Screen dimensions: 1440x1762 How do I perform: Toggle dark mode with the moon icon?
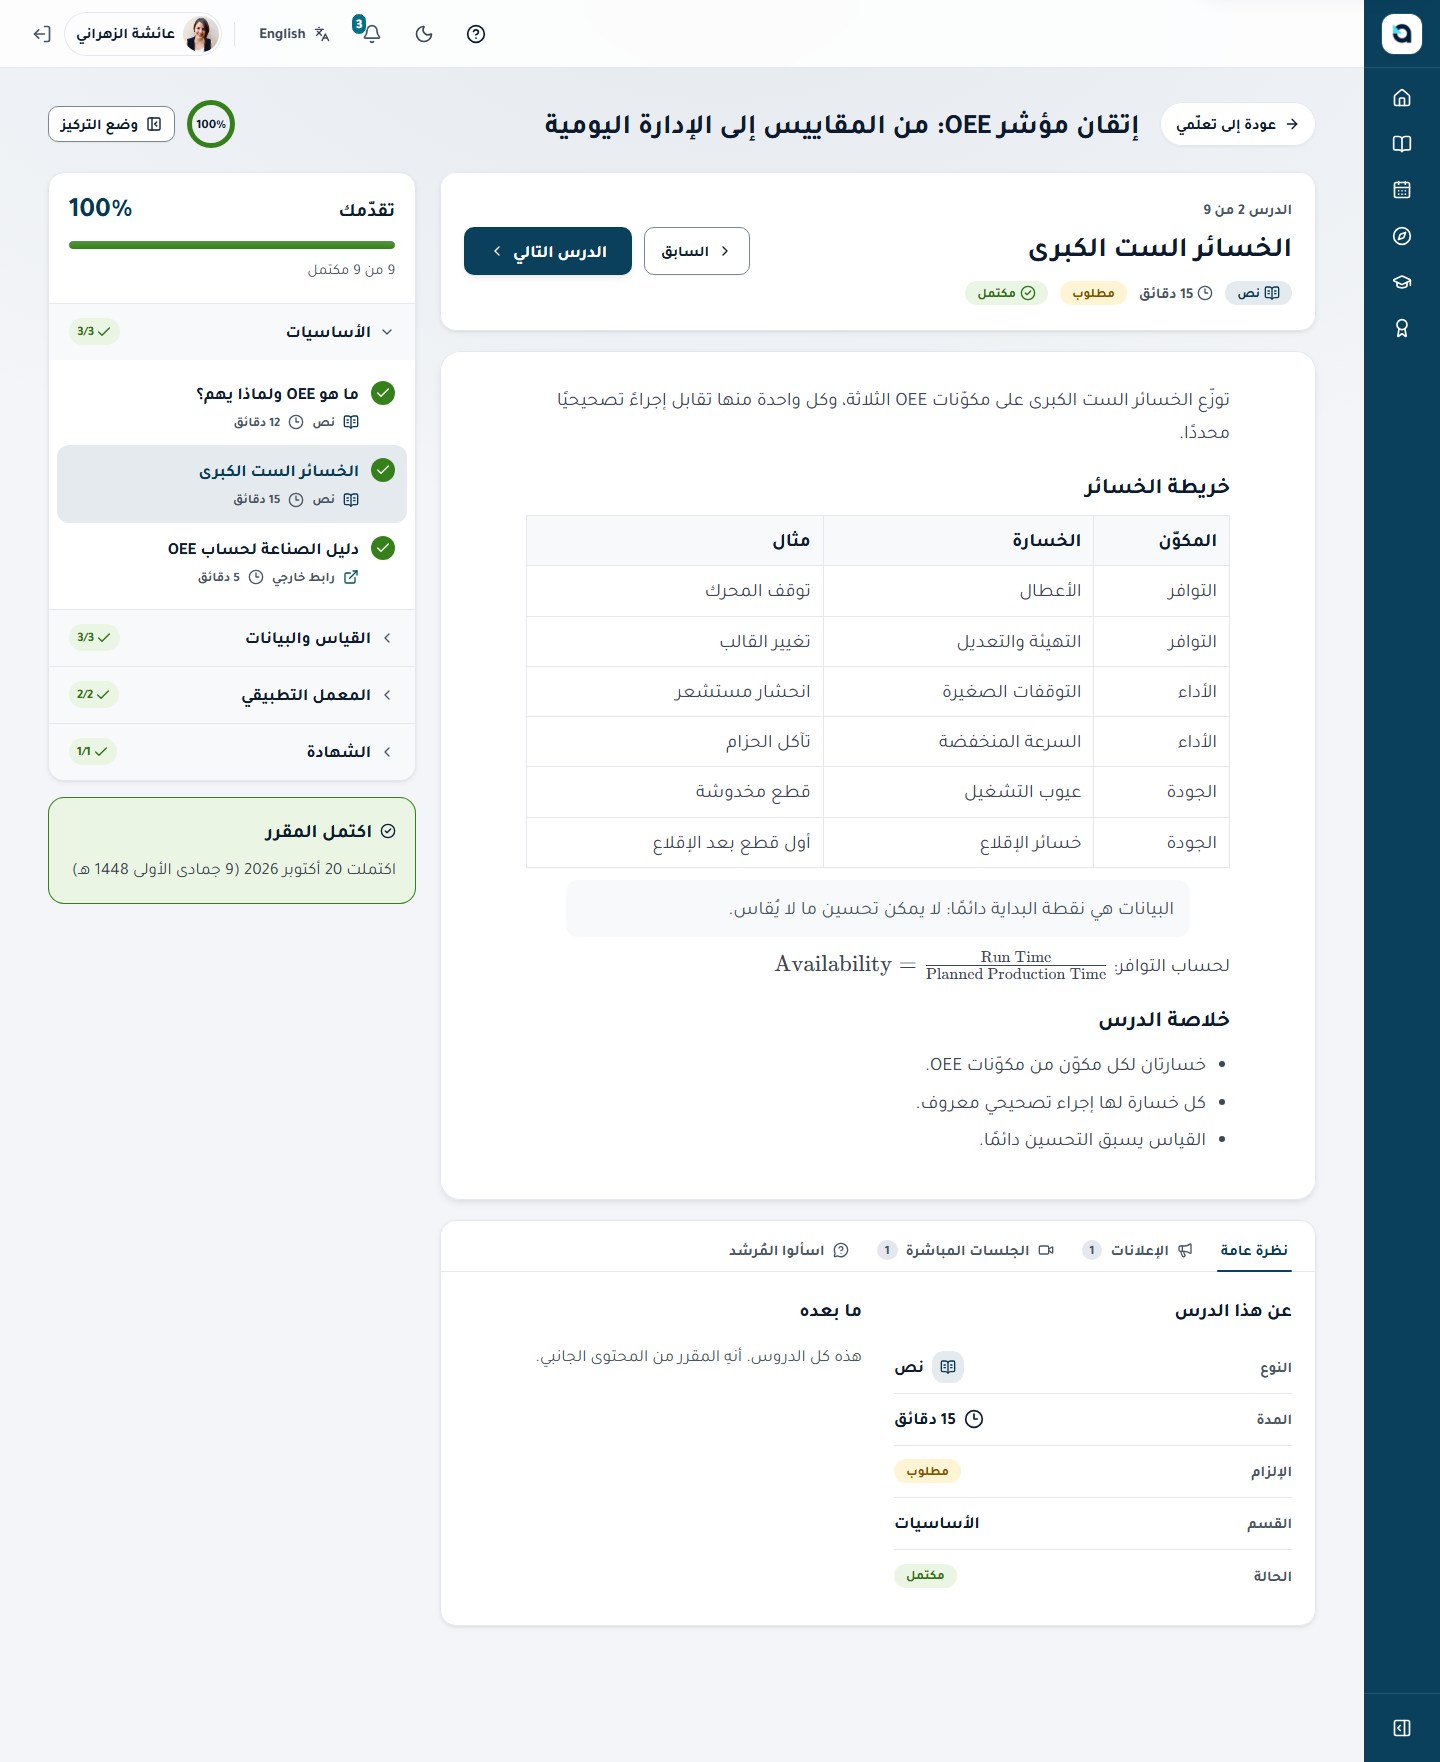(x=424, y=34)
